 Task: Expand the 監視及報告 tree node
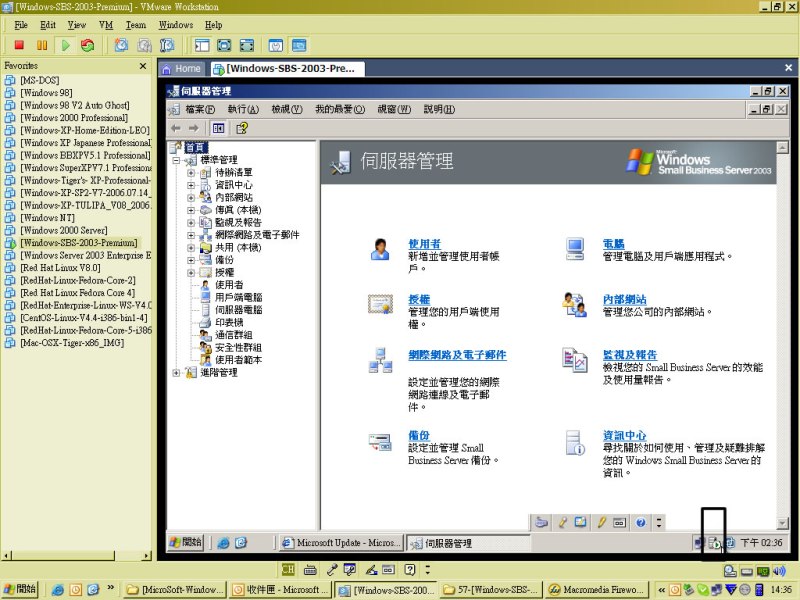tap(191, 222)
